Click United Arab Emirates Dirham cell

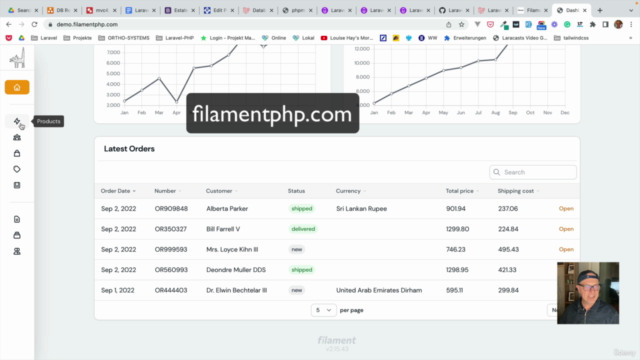click(x=379, y=290)
